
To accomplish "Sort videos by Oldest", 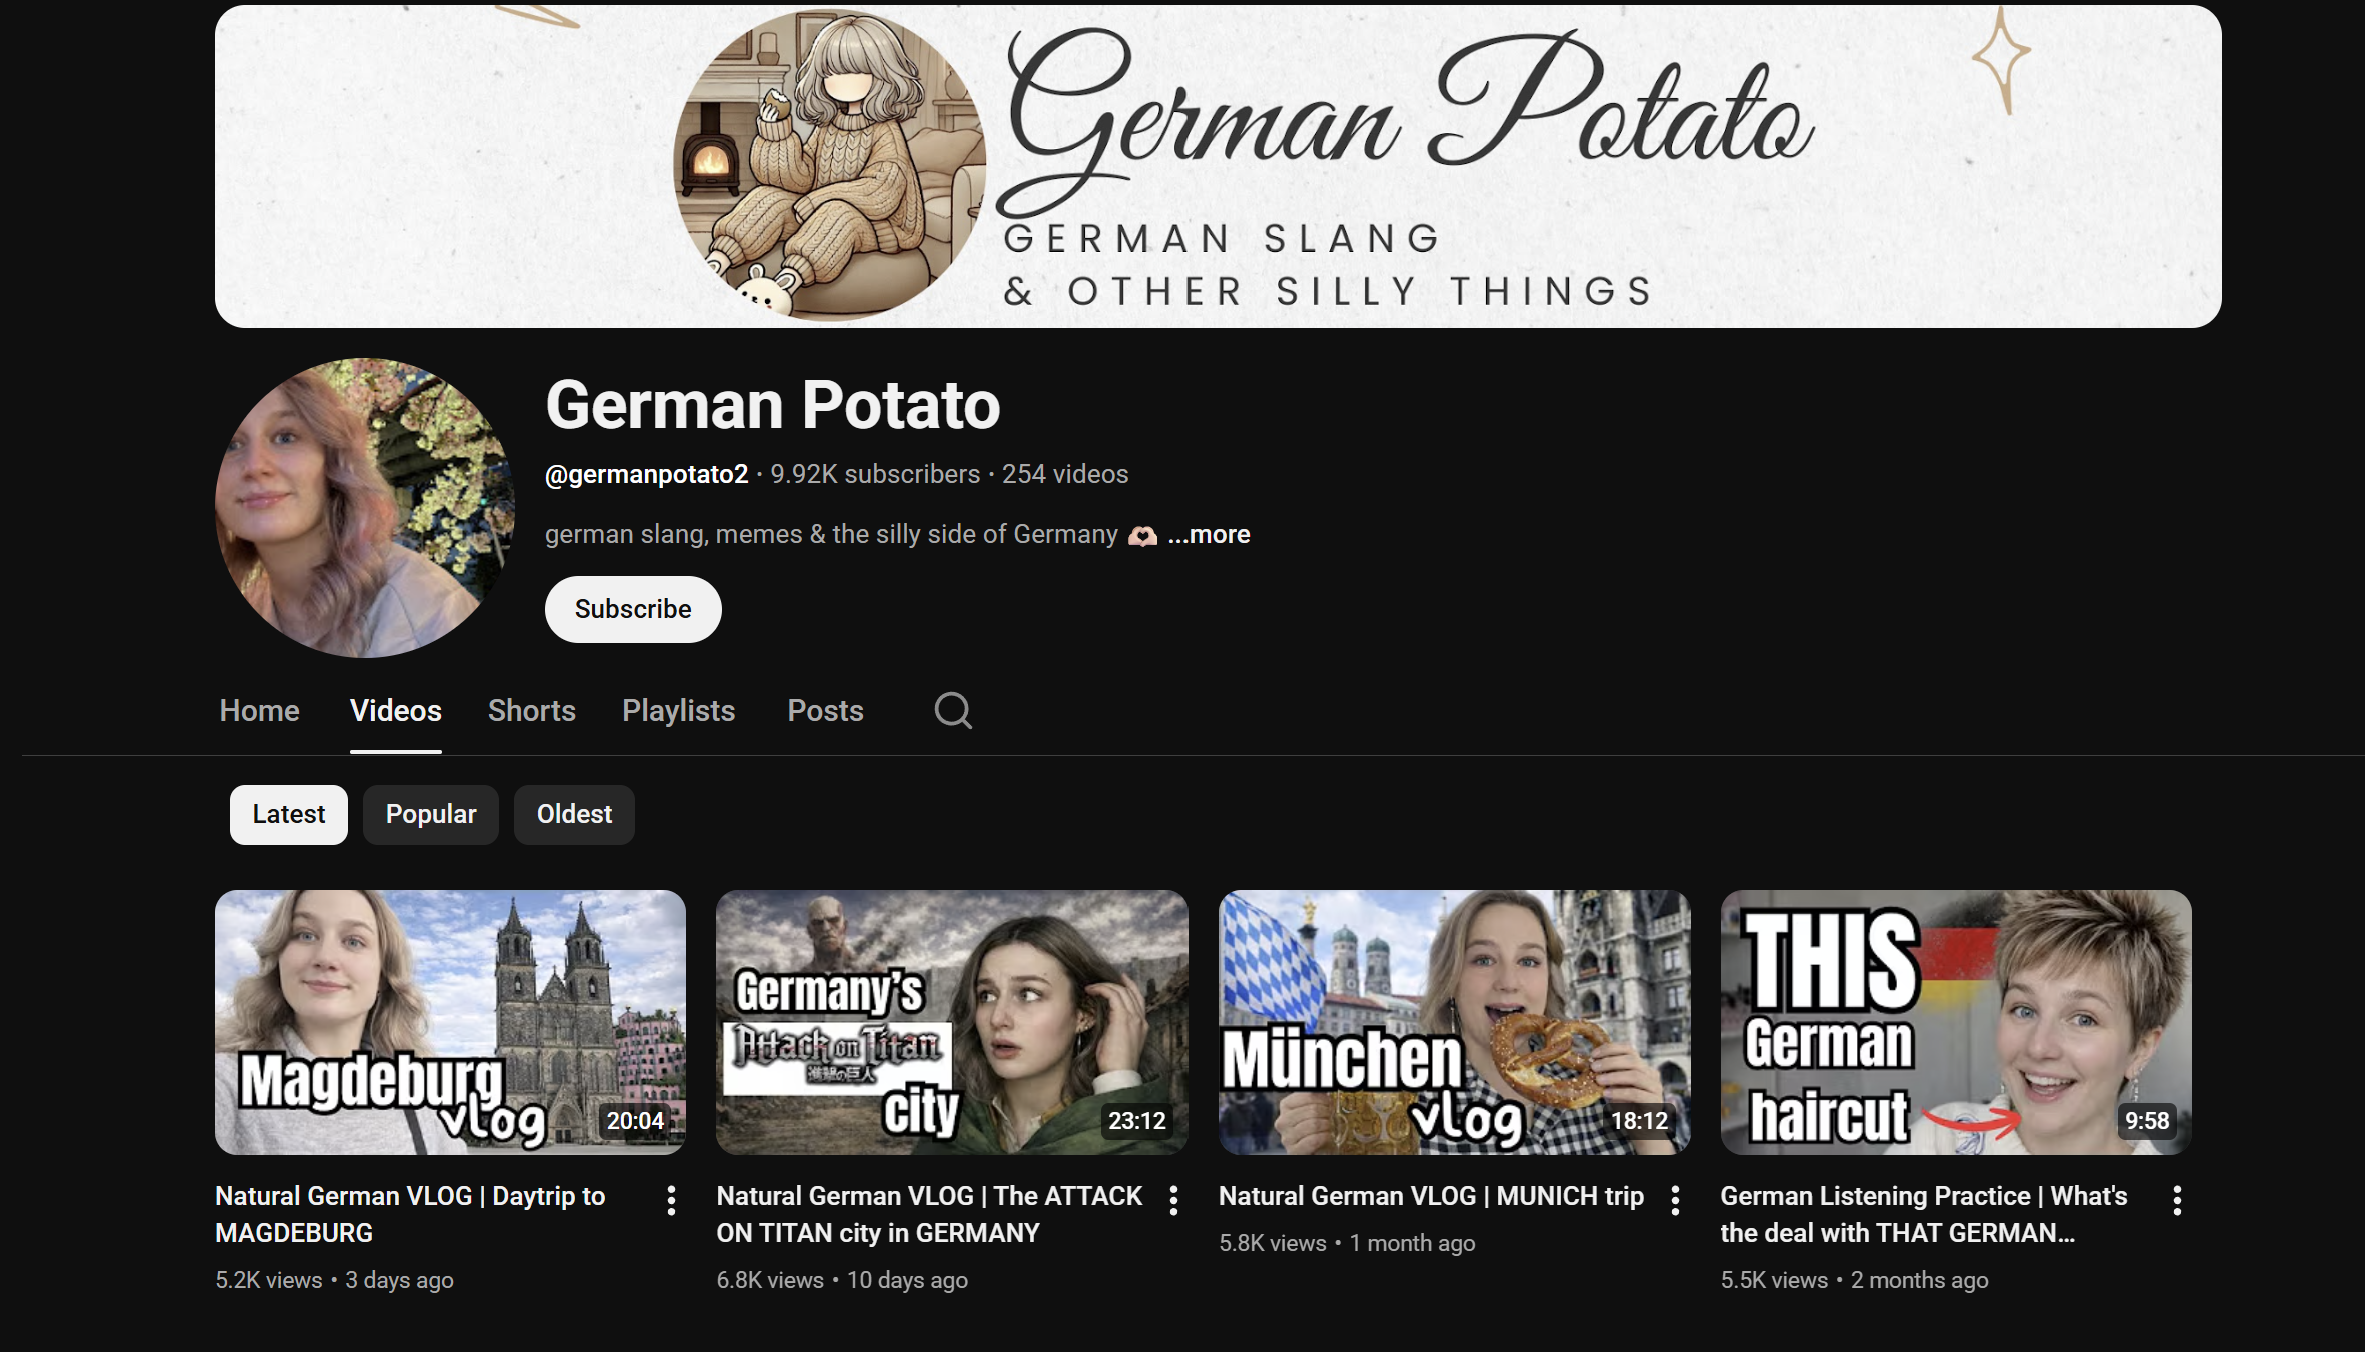I will 574,814.
